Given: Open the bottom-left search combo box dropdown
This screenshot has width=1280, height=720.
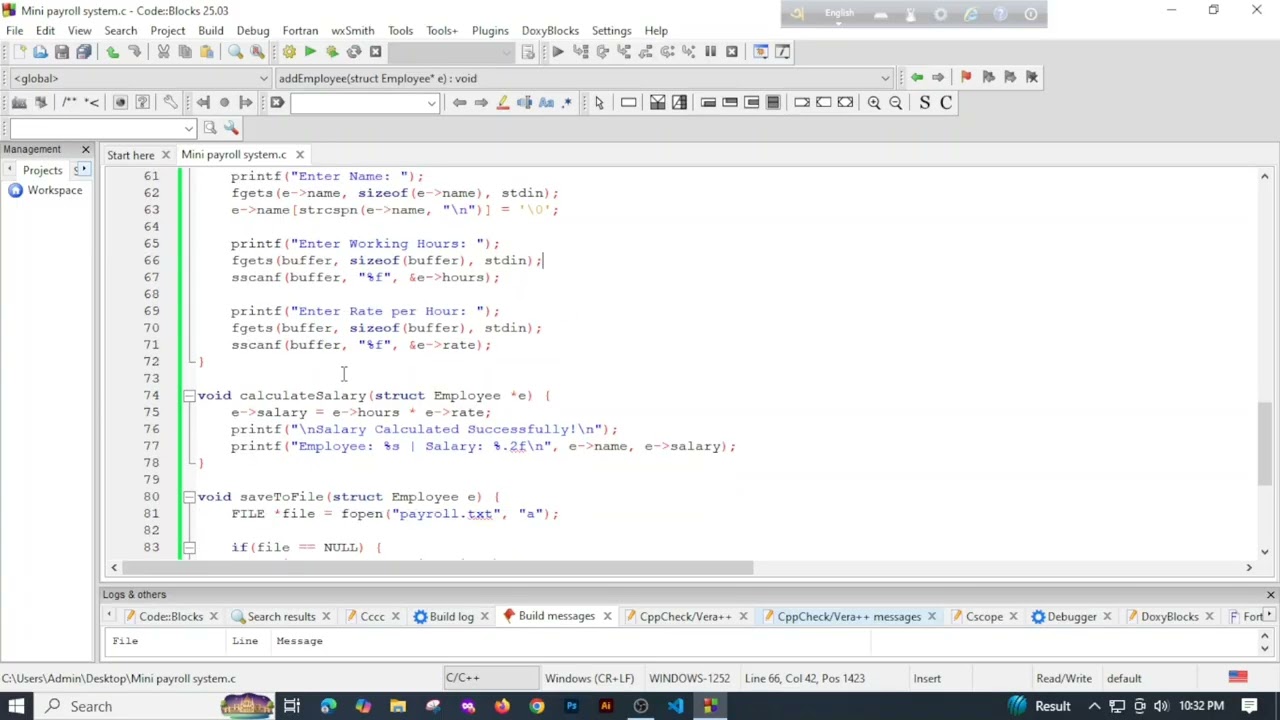Looking at the screenshot, I should (188, 128).
